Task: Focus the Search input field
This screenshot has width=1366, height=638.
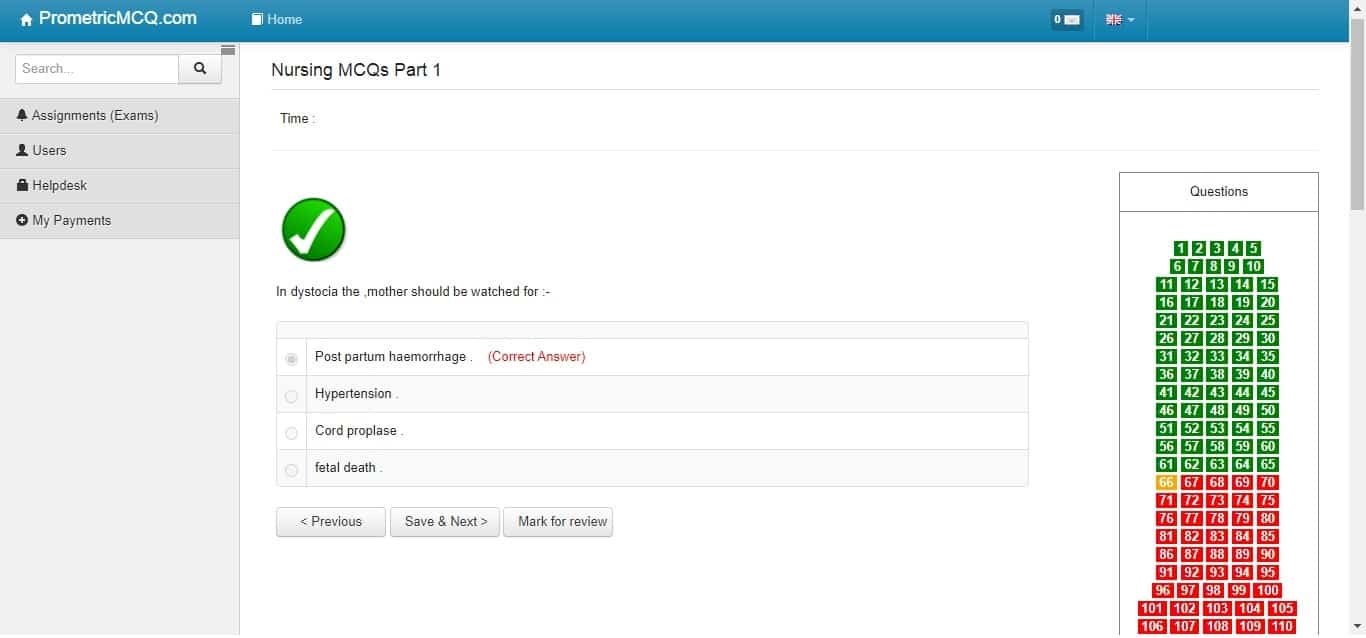Action: coord(96,69)
